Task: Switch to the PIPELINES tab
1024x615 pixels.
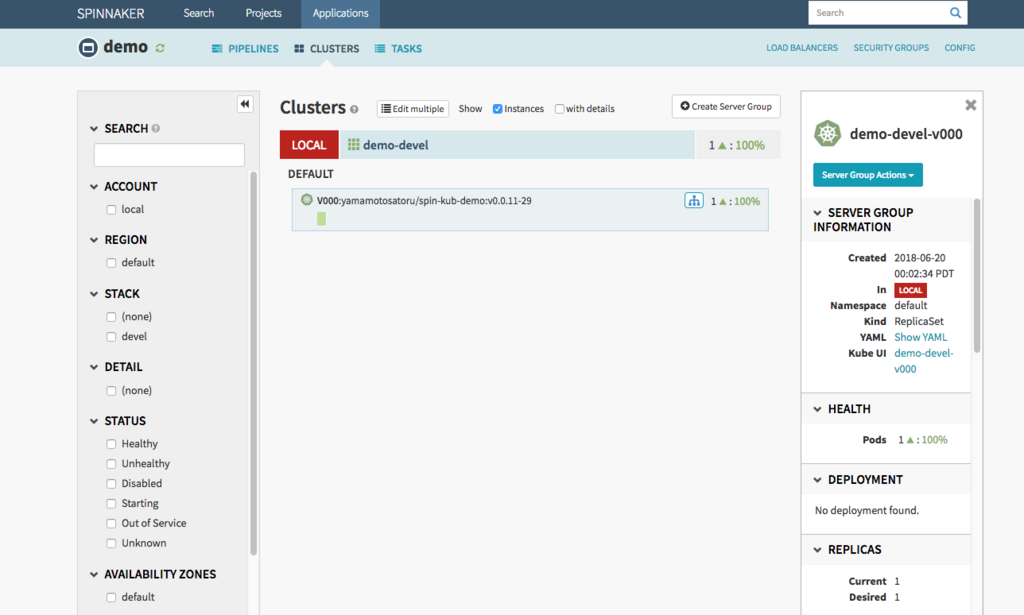Action: (x=245, y=48)
